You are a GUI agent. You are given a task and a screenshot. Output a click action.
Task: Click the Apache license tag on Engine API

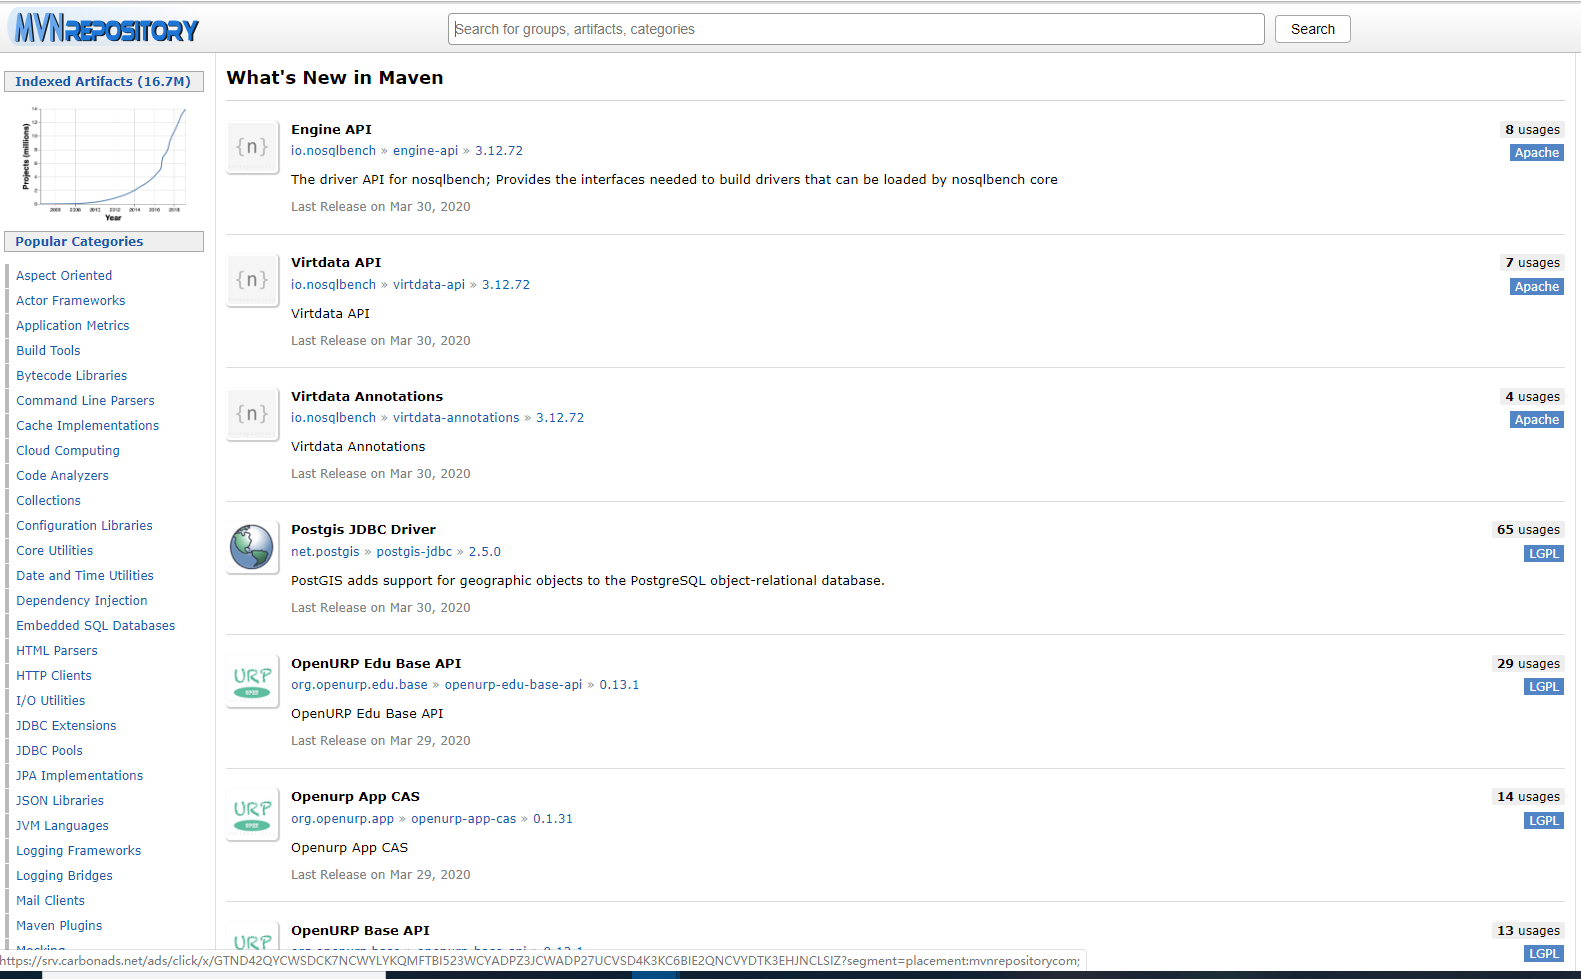1536,153
